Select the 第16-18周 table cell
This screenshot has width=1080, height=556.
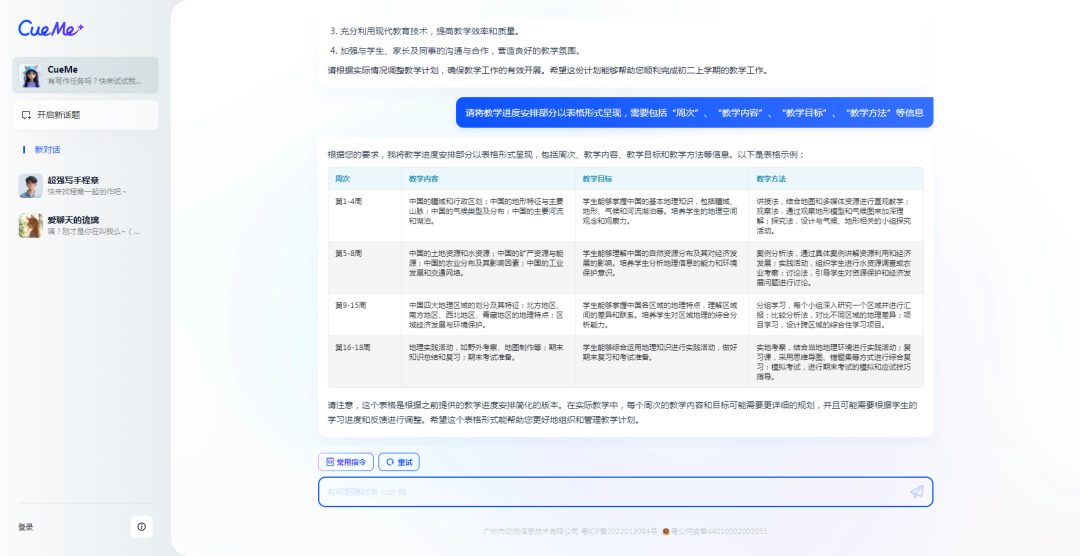[x=364, y=362]
